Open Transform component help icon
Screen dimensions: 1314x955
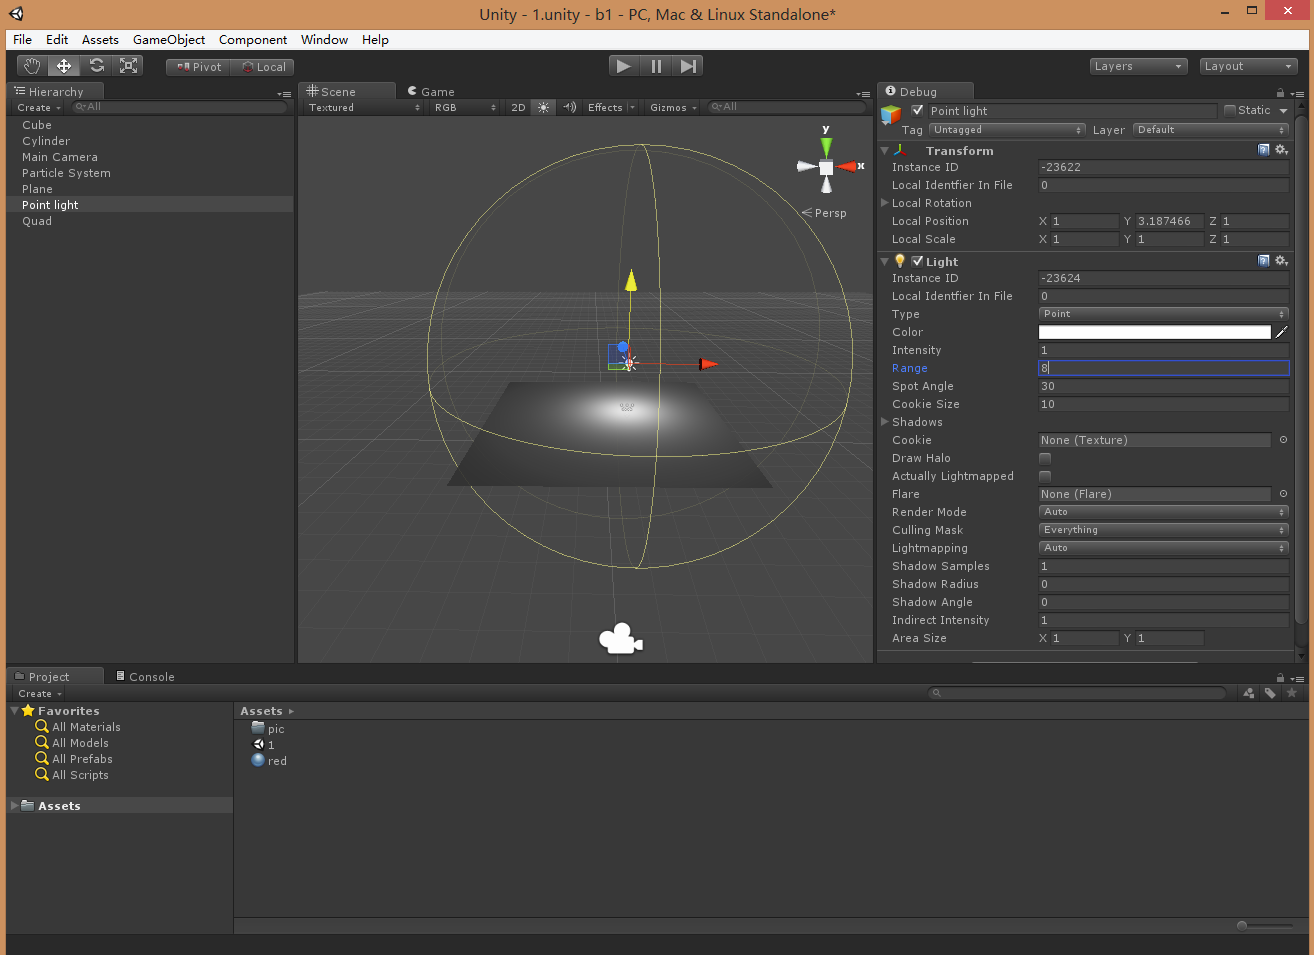point(1264,150)
